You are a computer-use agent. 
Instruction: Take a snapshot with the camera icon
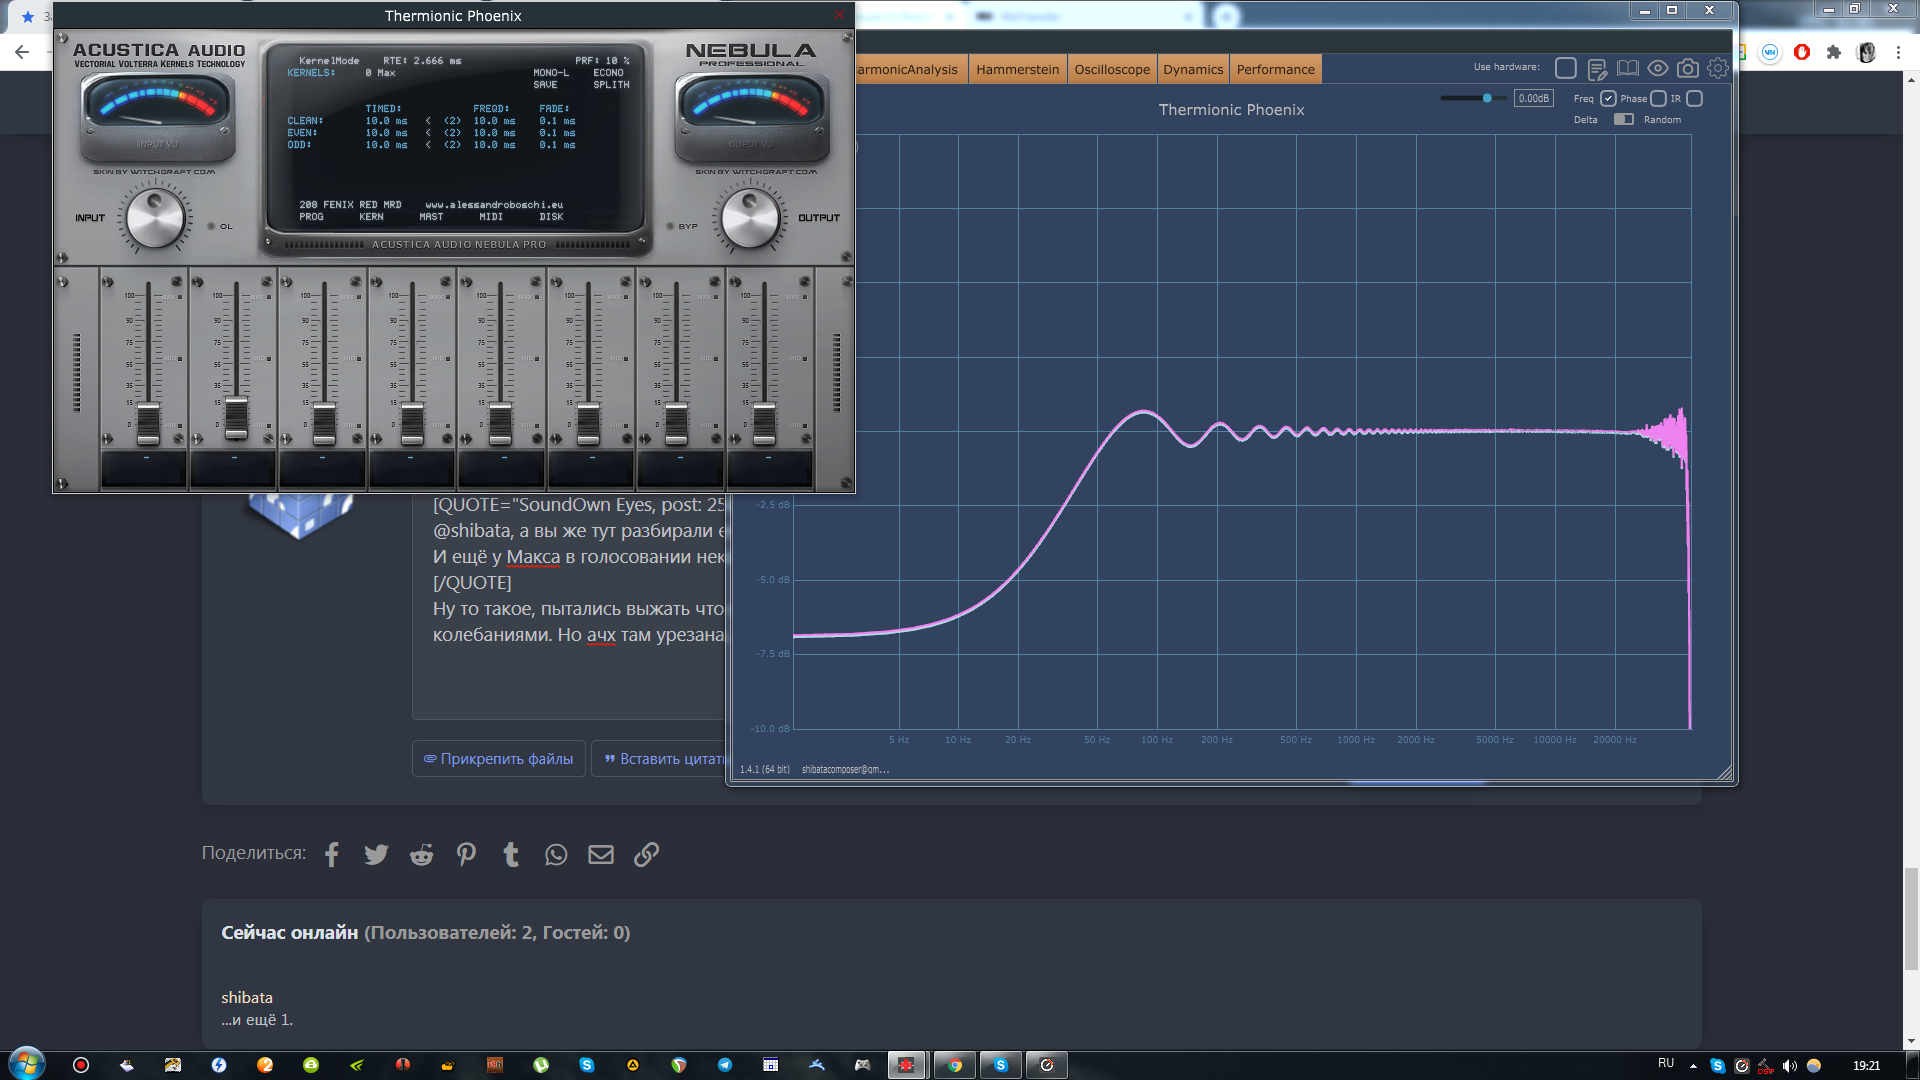coord(1688,68)
